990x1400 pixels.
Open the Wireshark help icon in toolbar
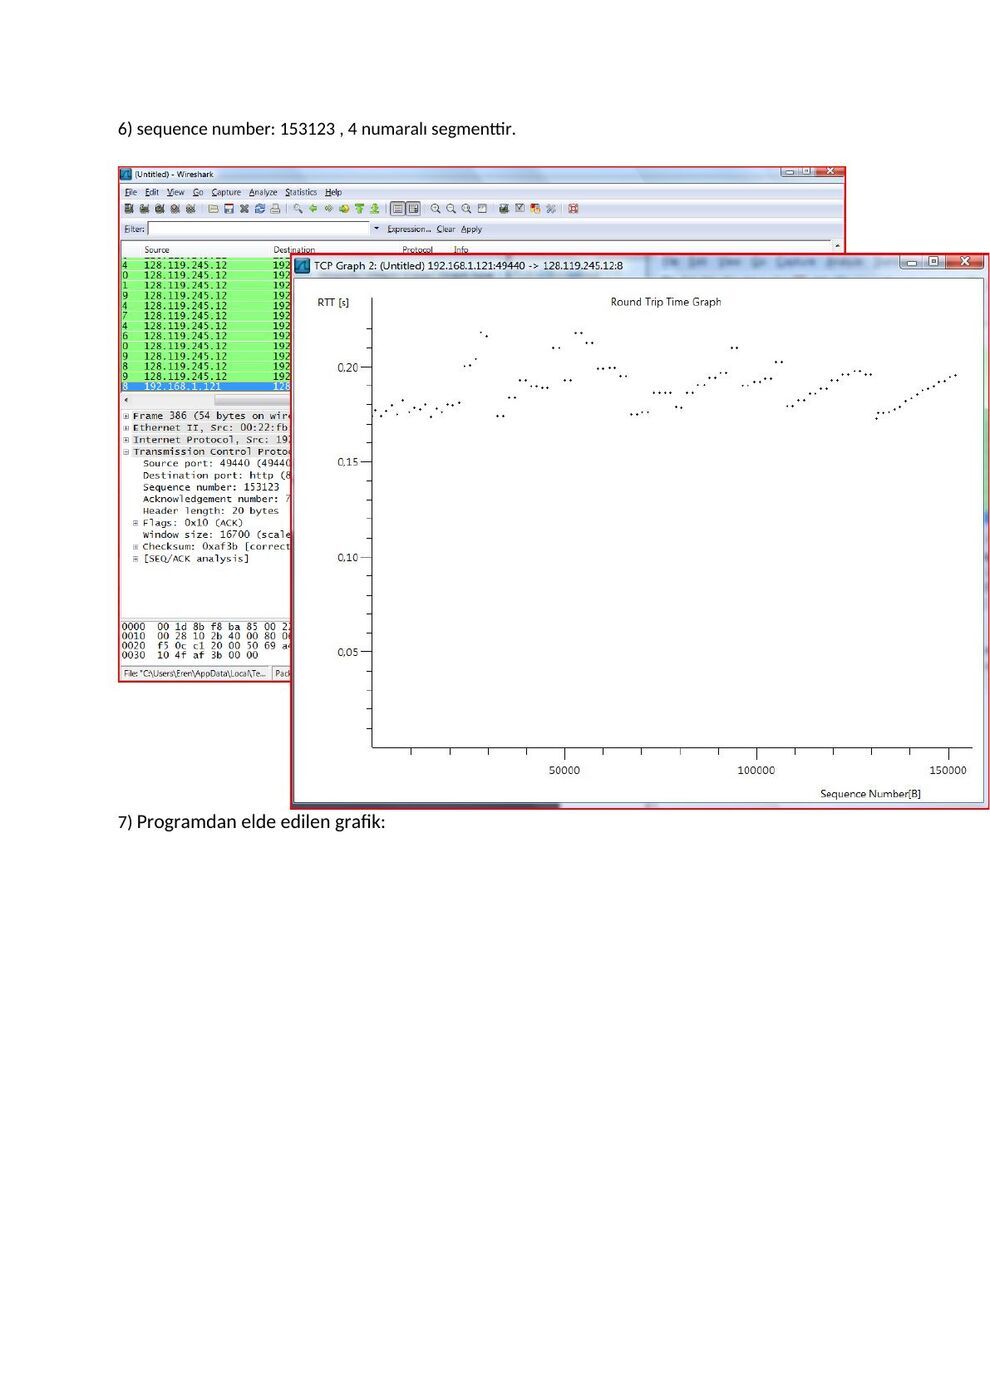pos(573,209)
